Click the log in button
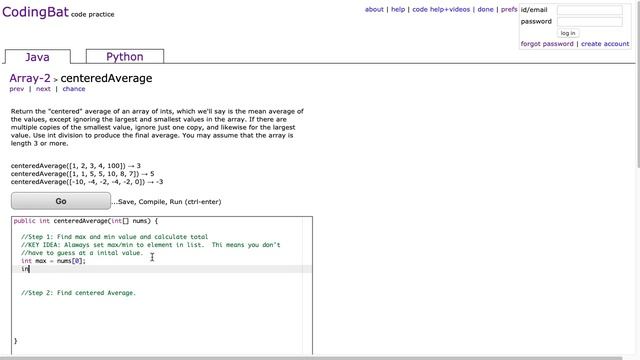 (568, 33)
